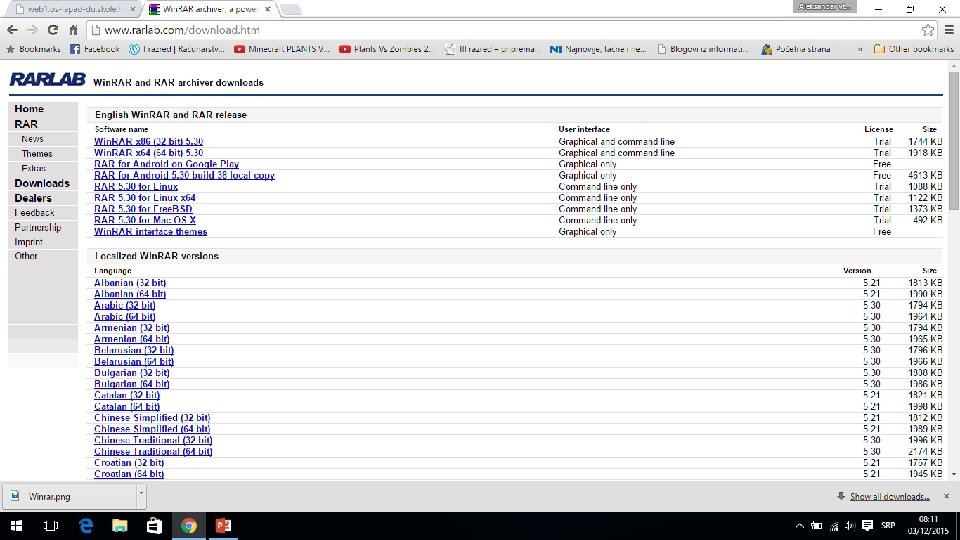Download RAR 5.30 for Linux x64
The image size is (960, 540).
145,198
